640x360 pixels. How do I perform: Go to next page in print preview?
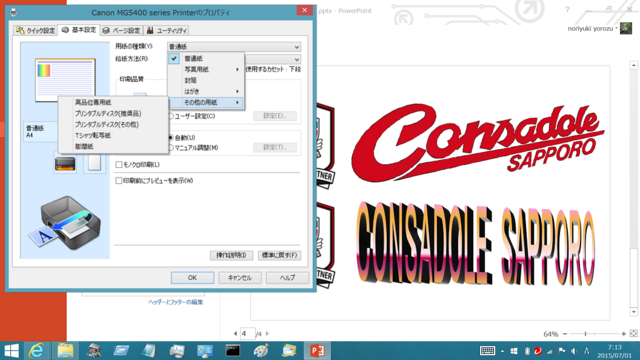(267, 333)
